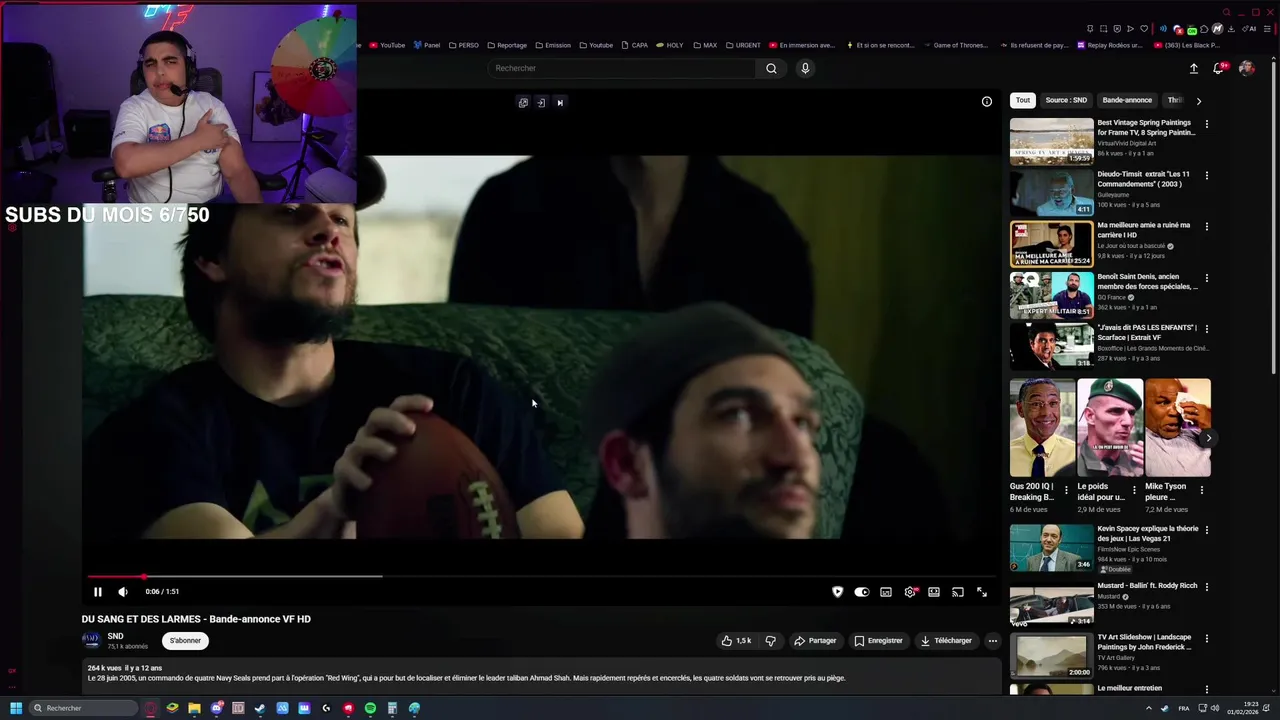Click the shield icon in player controls
This screenshot has width=1280, height=720.
(x=838, y=592)
